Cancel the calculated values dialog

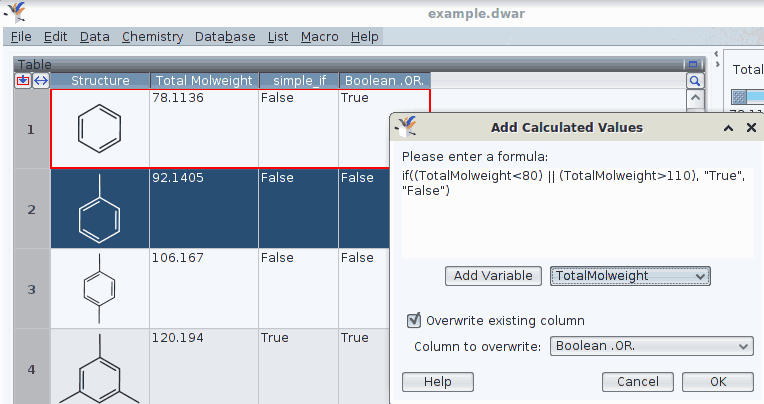tap(637, 382)
